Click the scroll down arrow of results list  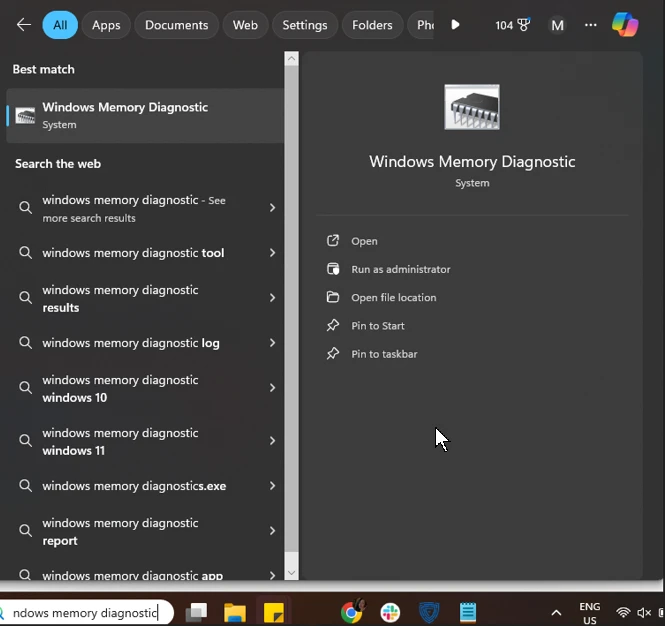[x=291, y=573]
